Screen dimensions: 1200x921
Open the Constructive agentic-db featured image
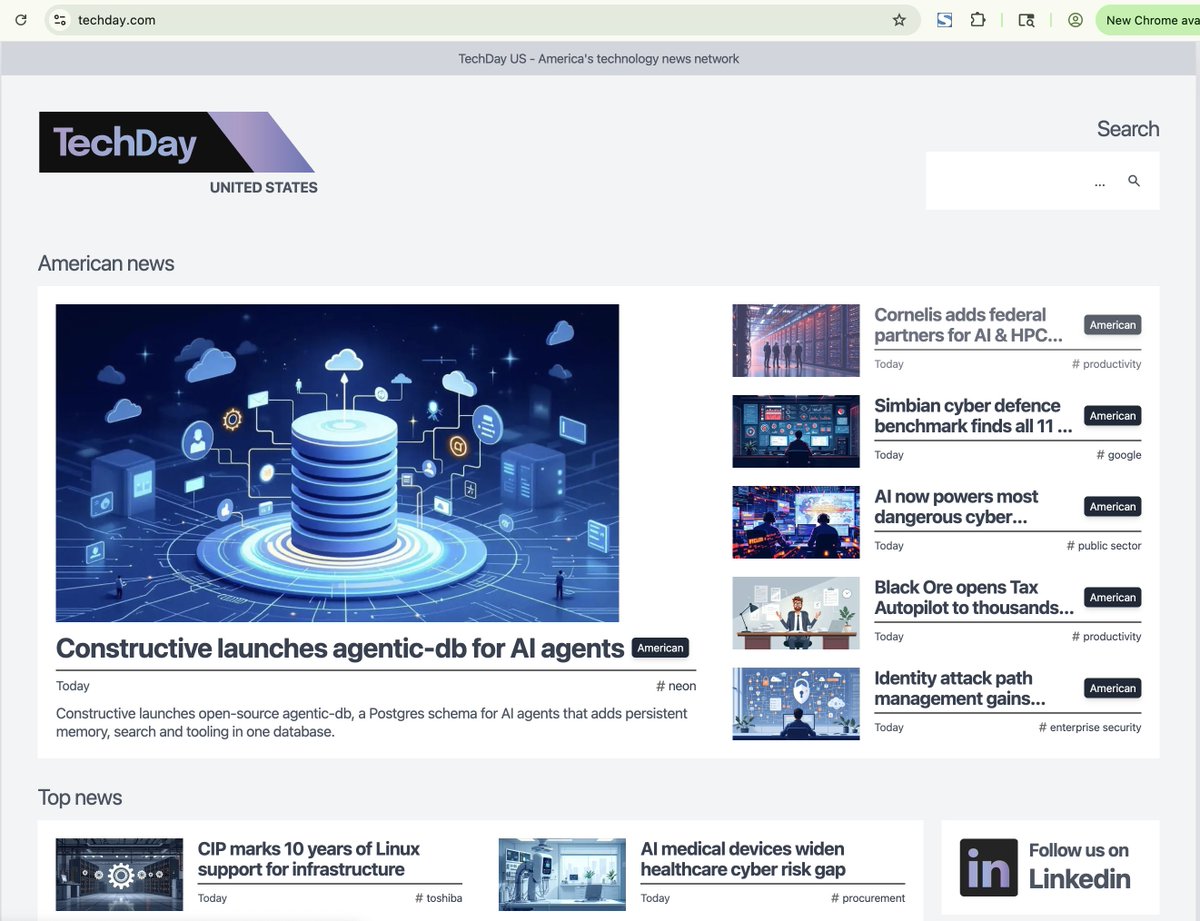coord(337,463)
